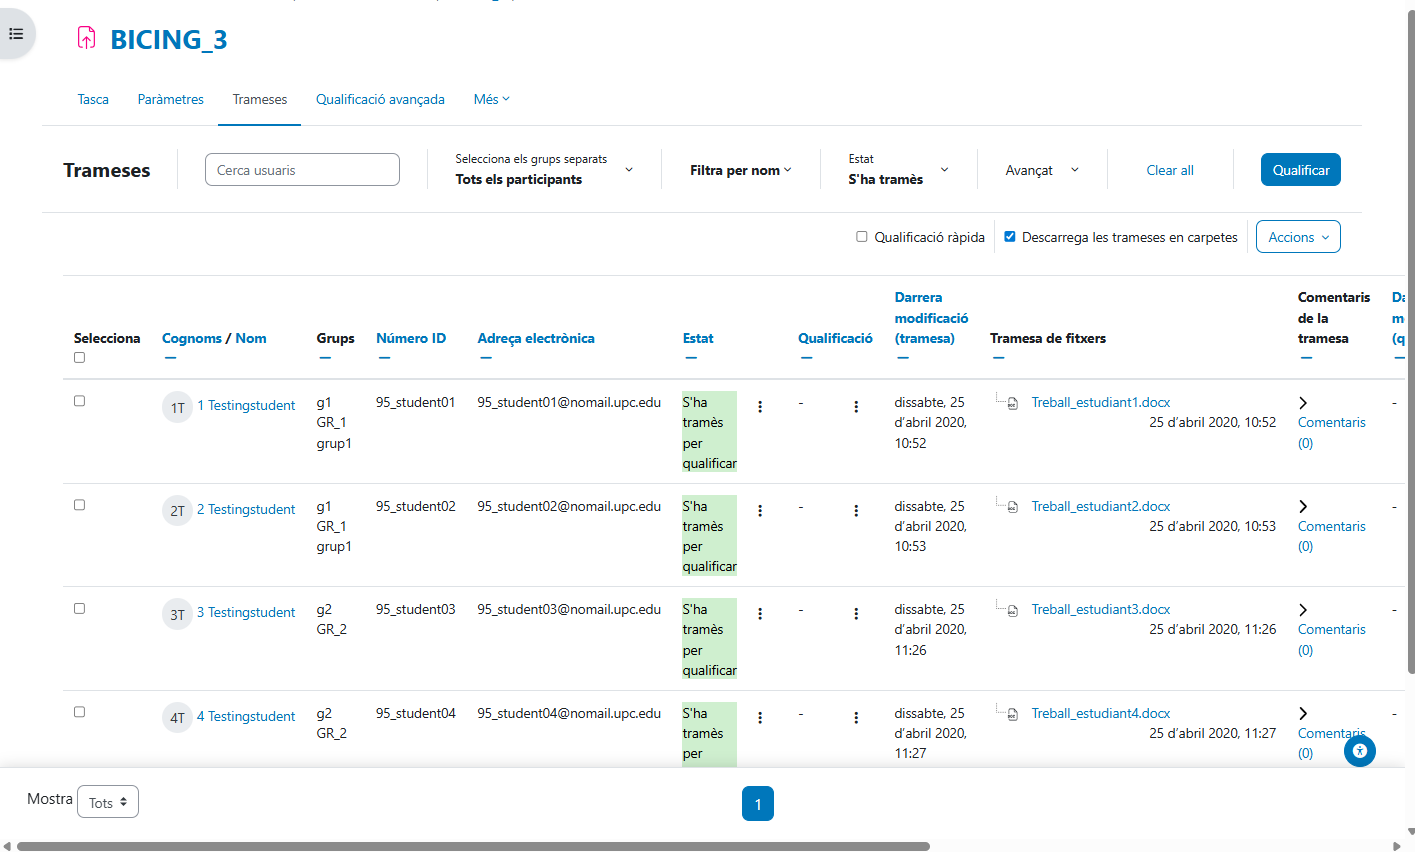Screen dimensions: 1415x852
Task: Open status actions menu for 1 Testingstudent
Action: 760,407
